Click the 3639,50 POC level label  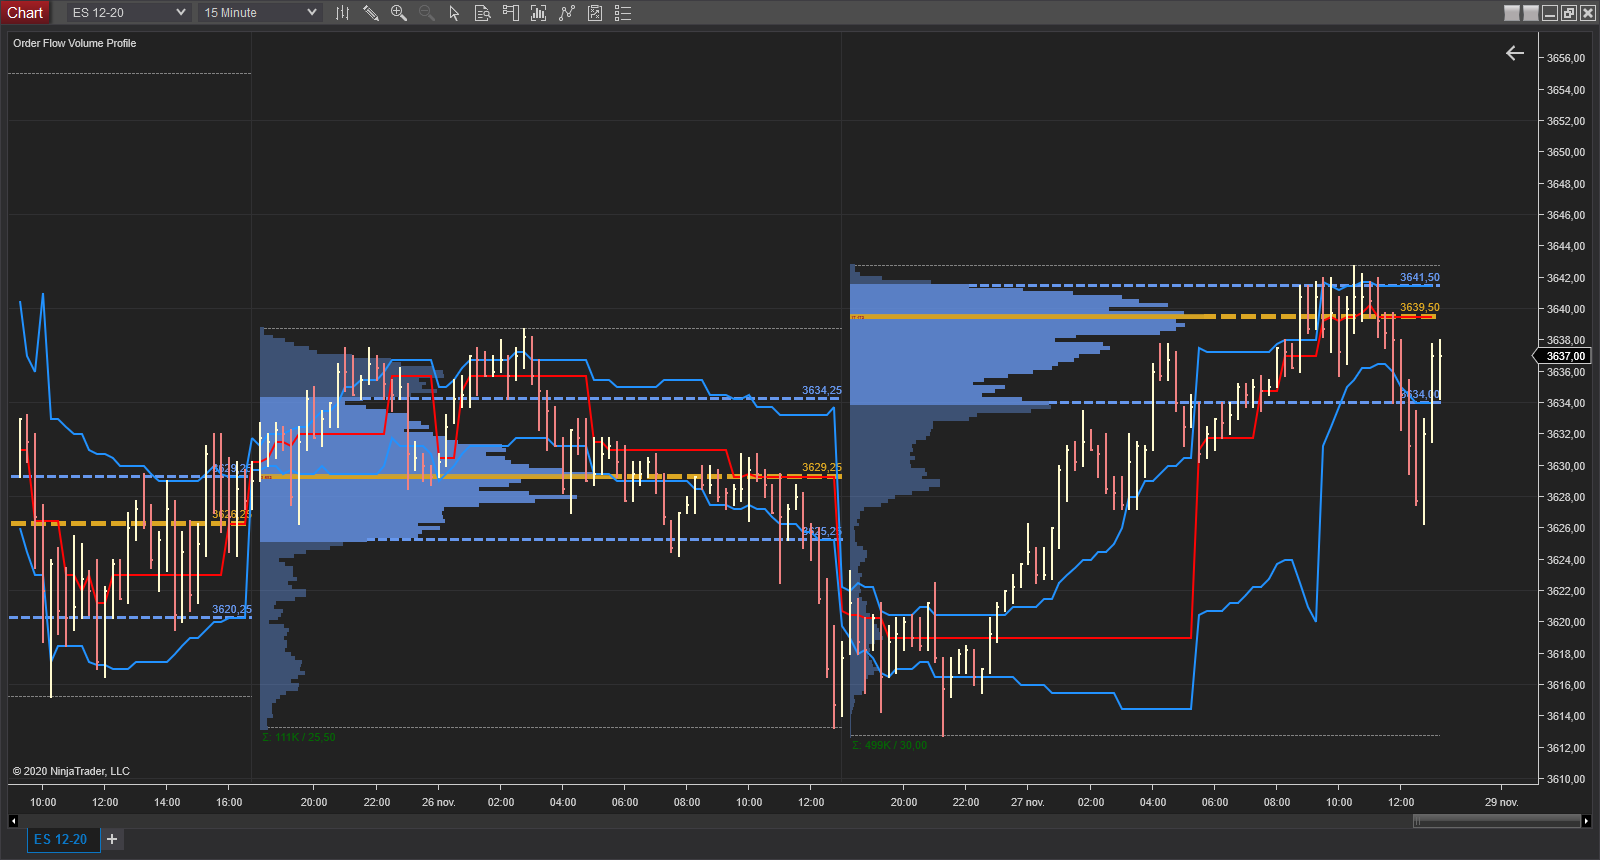tap(1420, 307)
